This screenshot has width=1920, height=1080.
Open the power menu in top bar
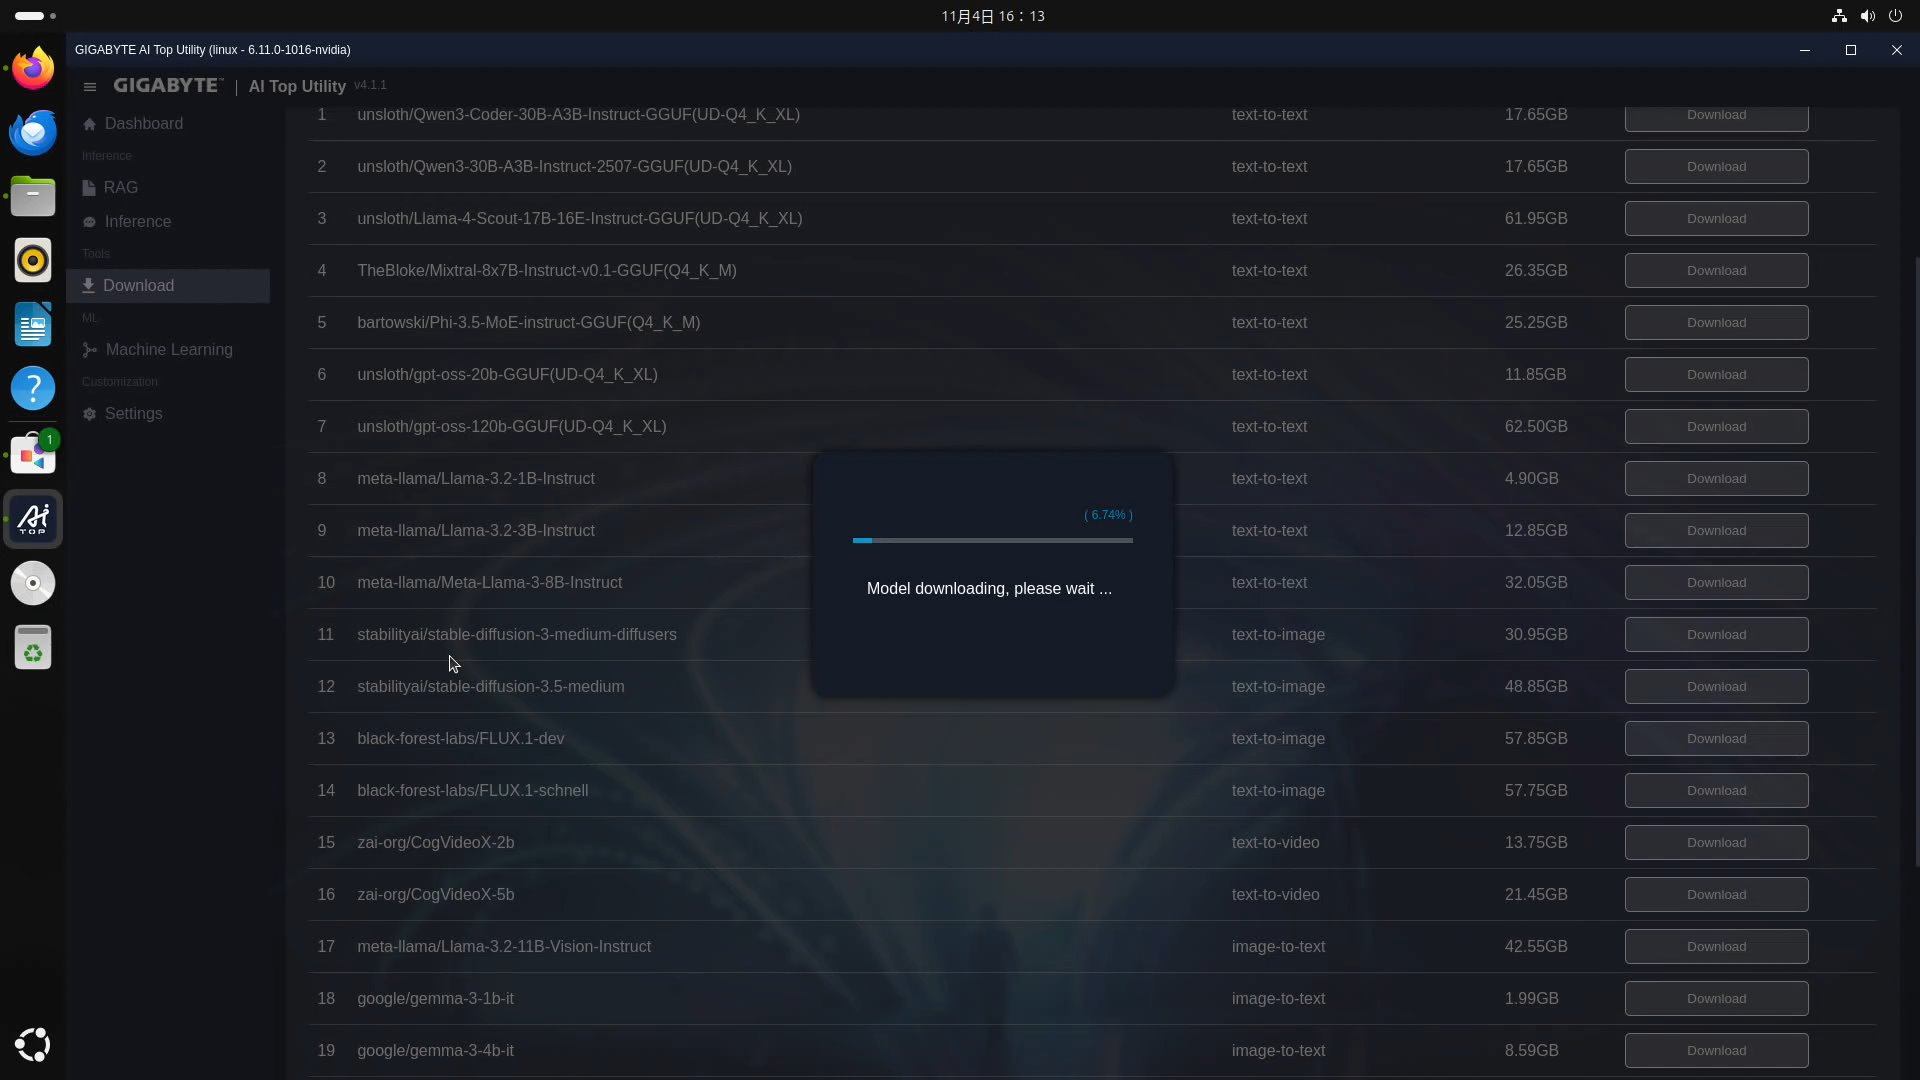click(x=1895, y=16)
